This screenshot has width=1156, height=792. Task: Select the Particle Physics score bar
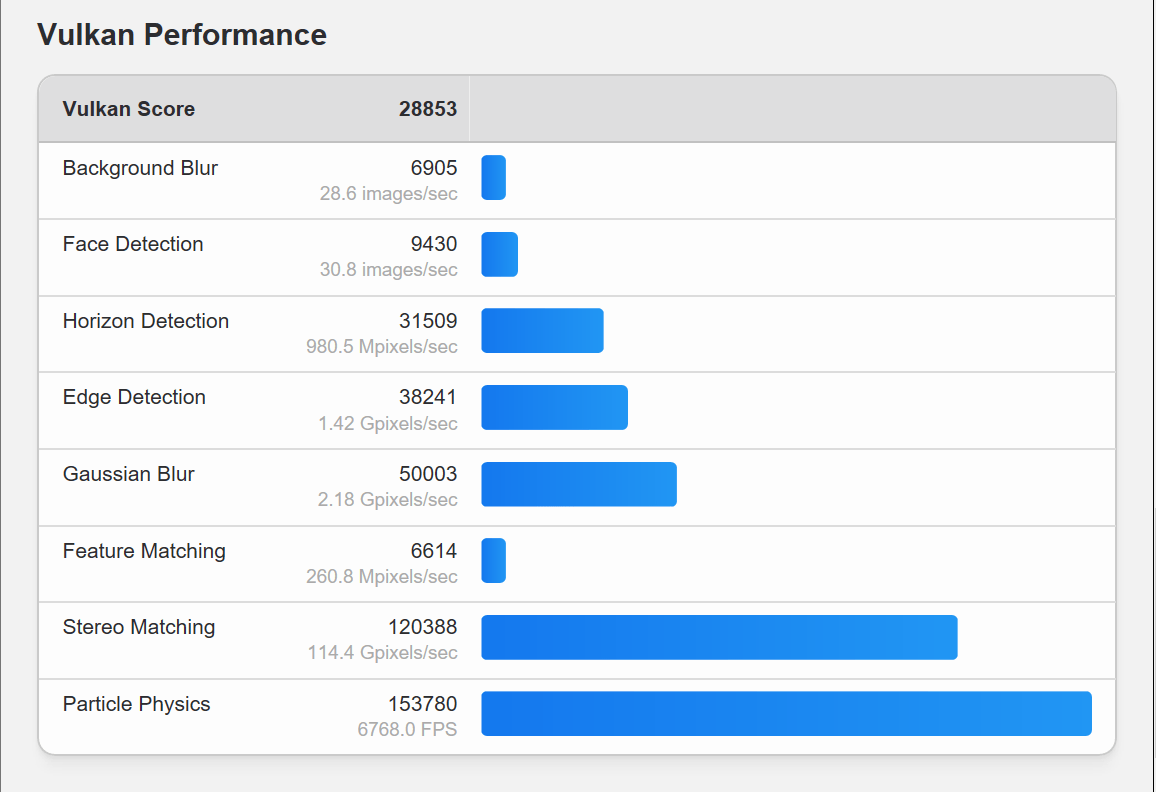tap(787, 714)
